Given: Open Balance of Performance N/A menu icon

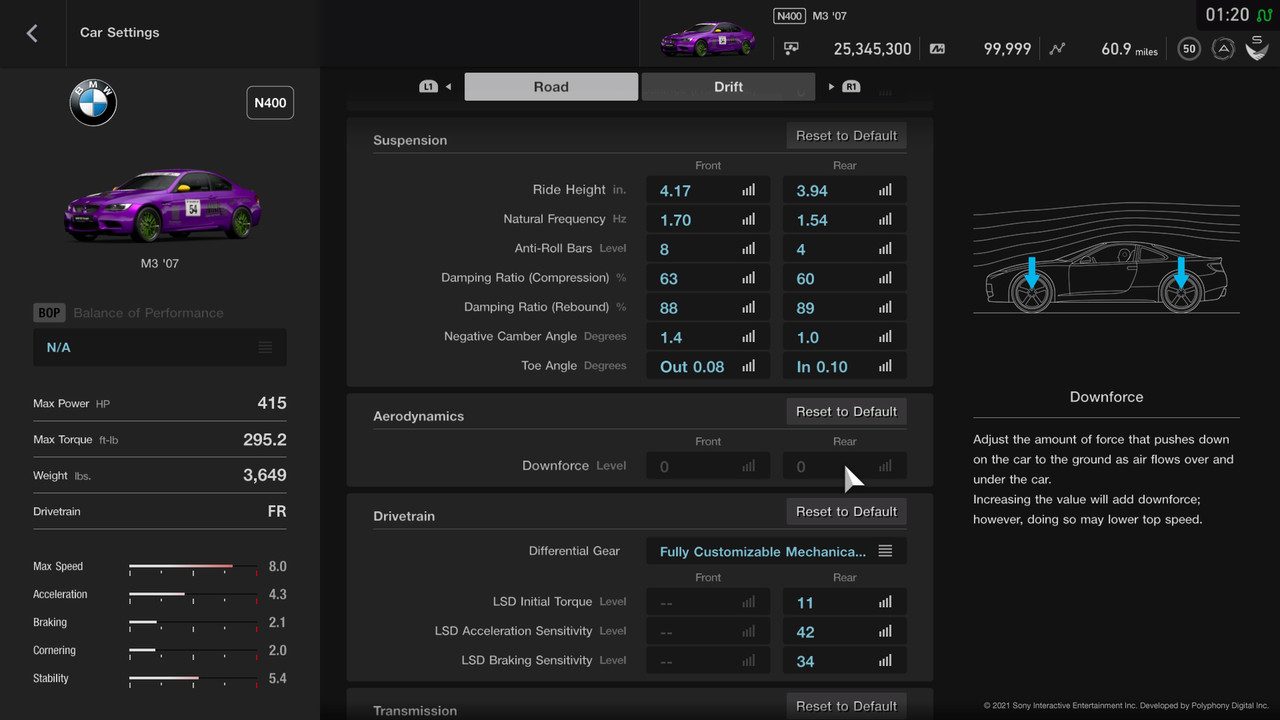Looking at the screenshot, I should pyautogui.click(x=265, y=347).
